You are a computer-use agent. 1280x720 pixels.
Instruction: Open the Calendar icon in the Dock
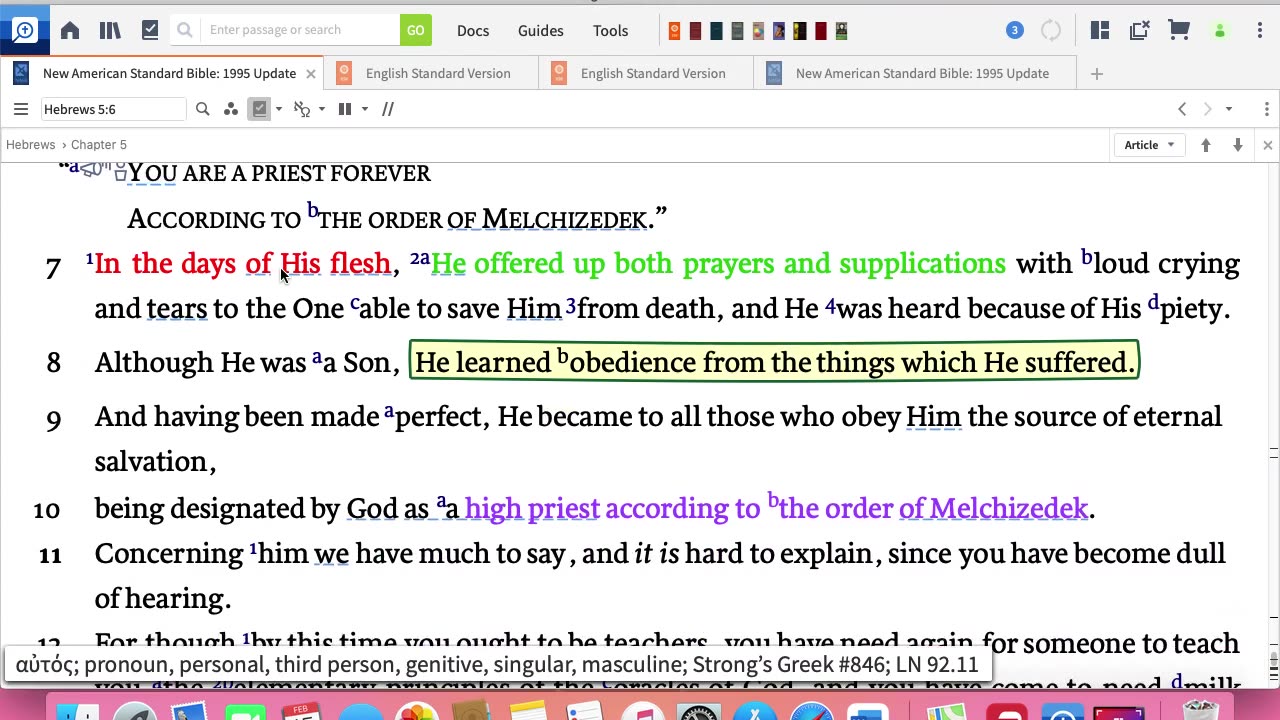coord(301,712)
